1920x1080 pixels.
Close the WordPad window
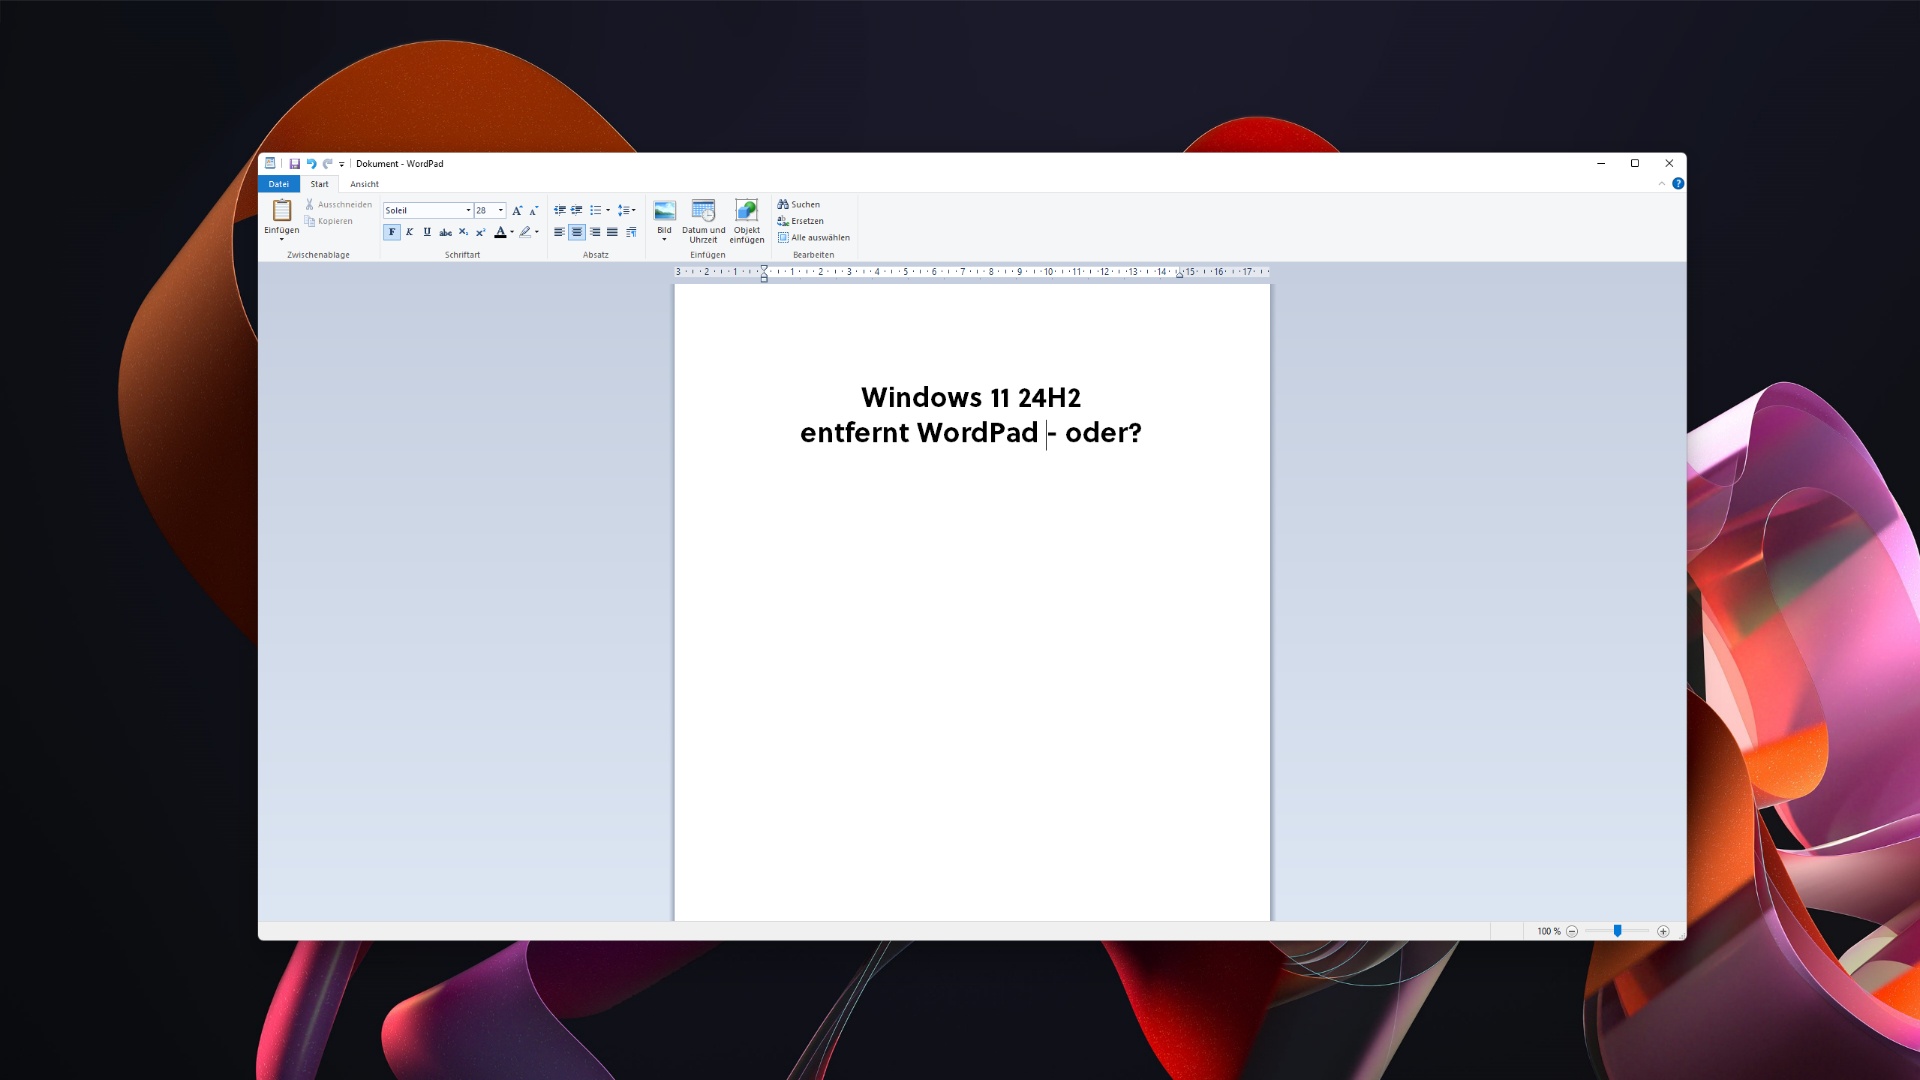pos(1669,163)
